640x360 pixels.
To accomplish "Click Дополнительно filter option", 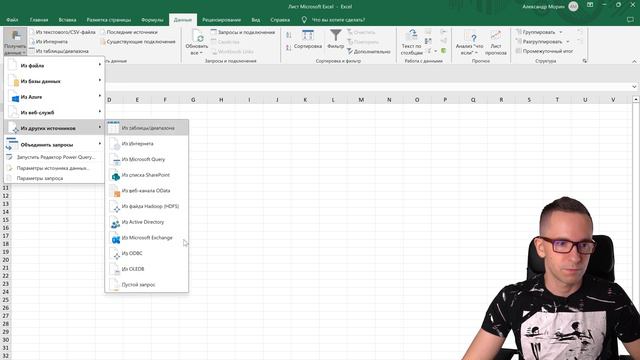I will click(x=369, y=51).
